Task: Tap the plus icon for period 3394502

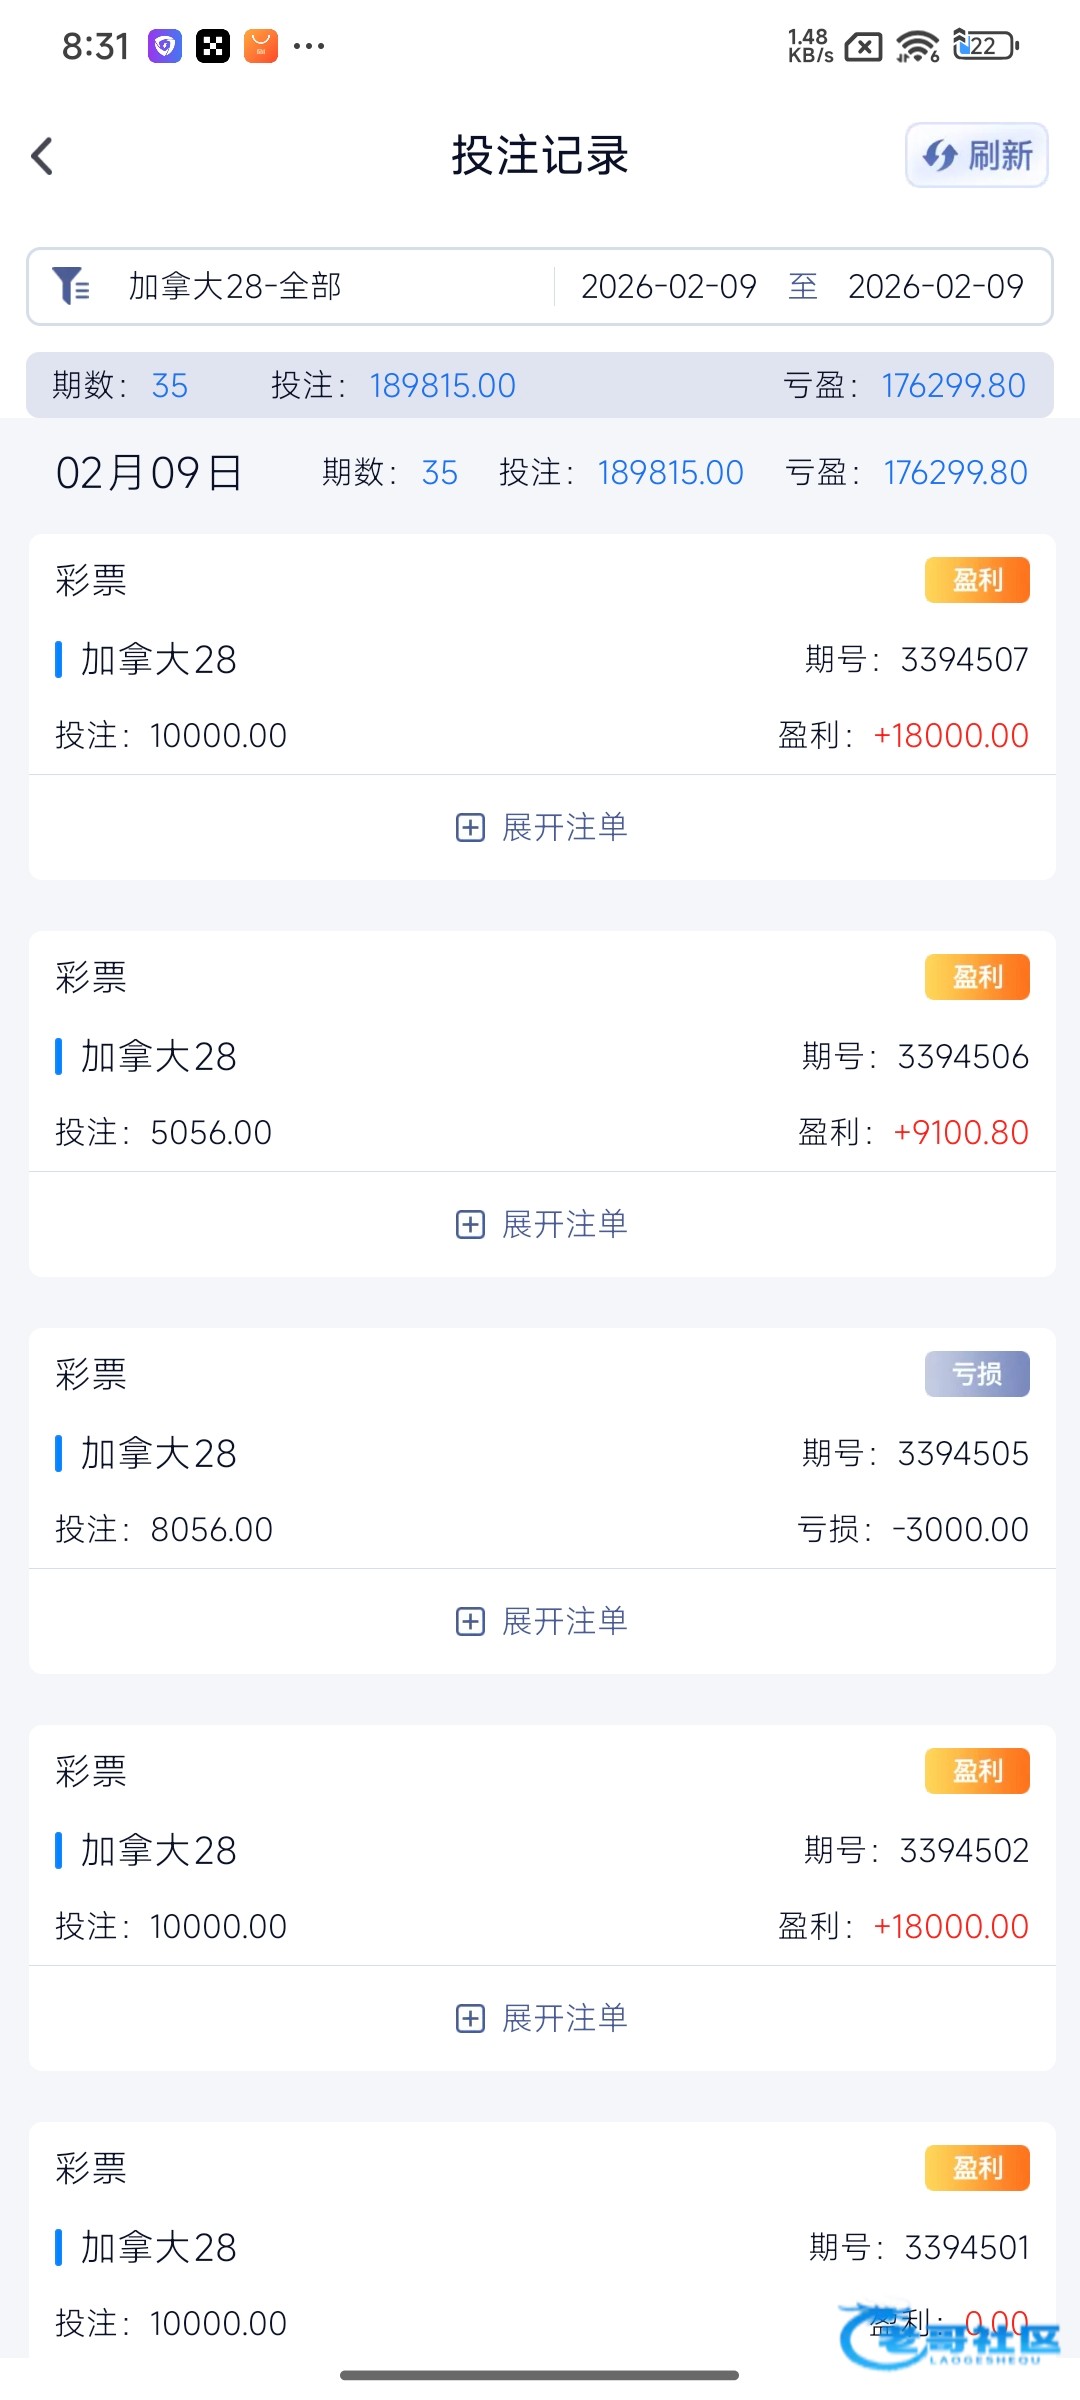Action: 470,2019
